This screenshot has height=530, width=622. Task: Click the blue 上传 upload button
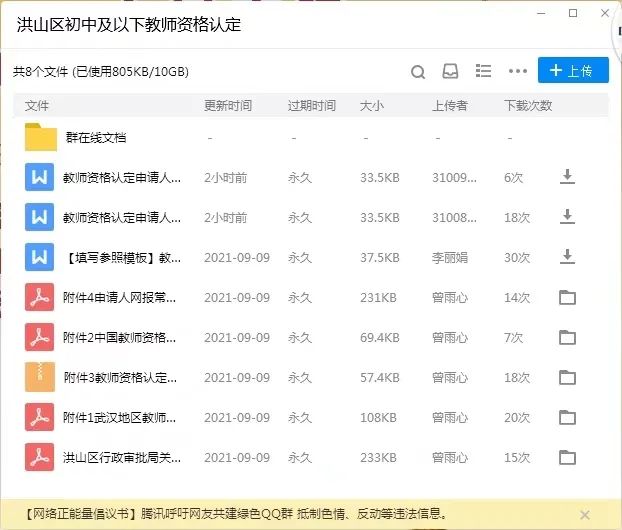pos(572,70)
